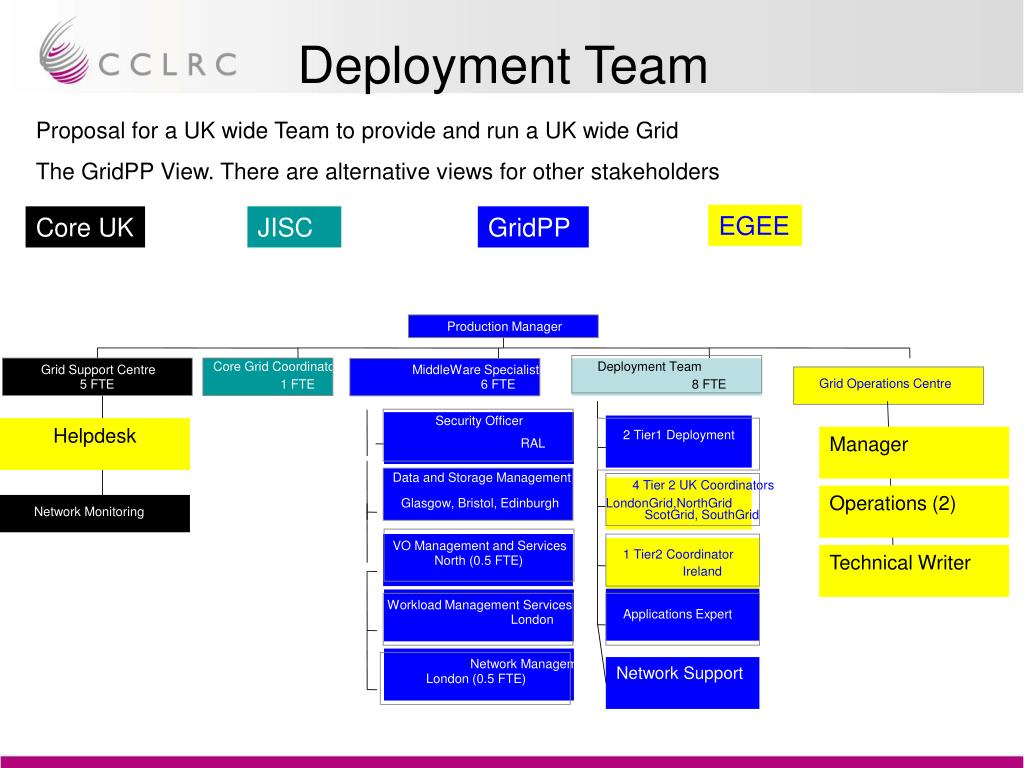1024x768 pixels.
Task: Select the Core Grid Coordinator 1 FTE box
Action: pos(268,376)
